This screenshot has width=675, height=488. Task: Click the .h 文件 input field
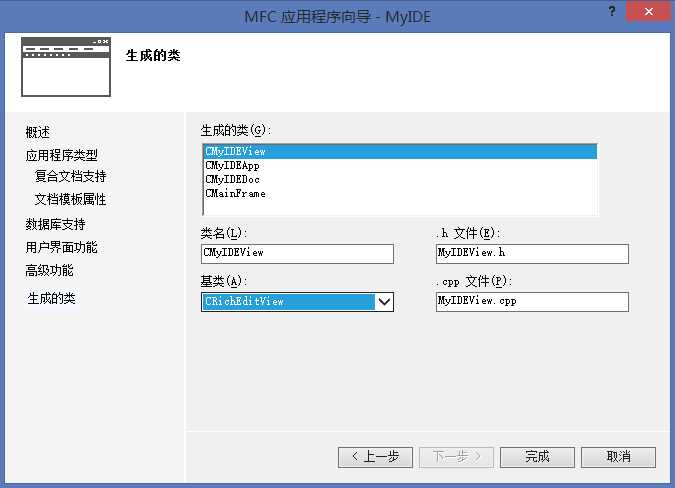(533, 253)
